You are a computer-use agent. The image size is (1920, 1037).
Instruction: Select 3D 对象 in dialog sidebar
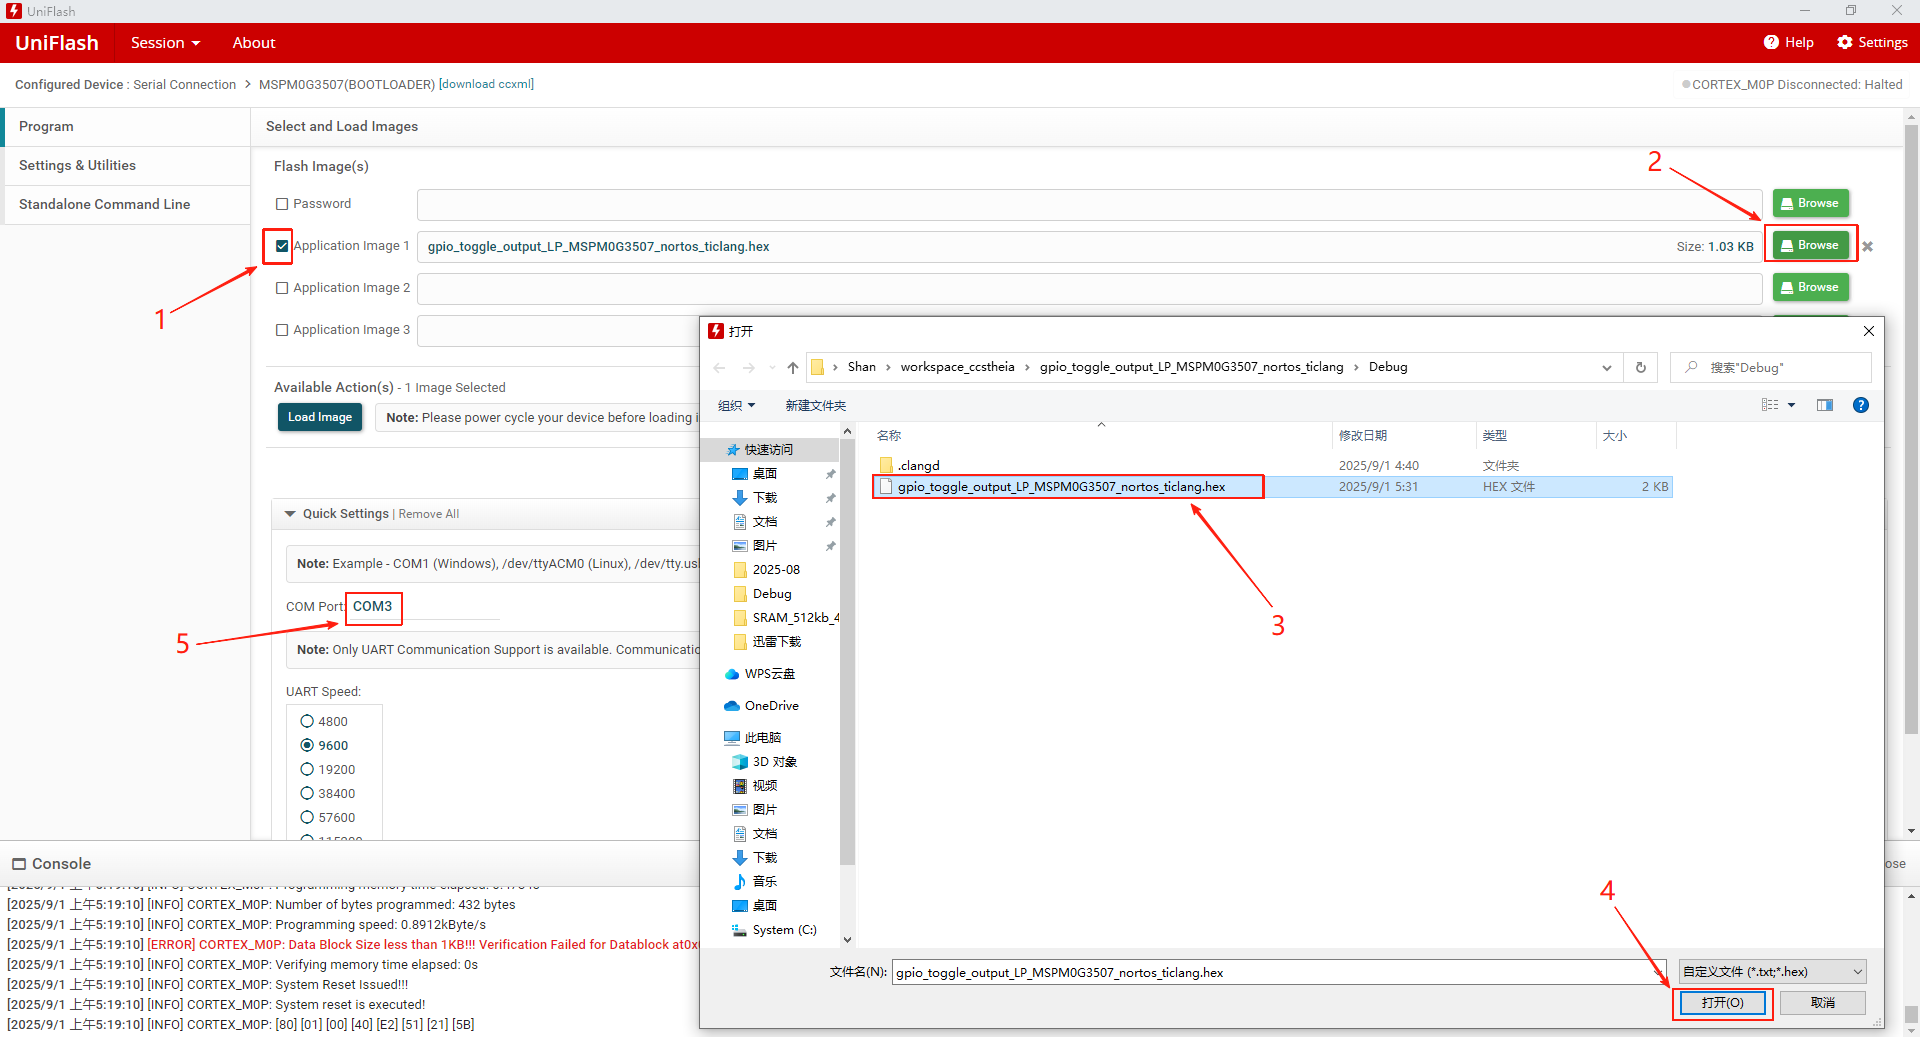[x=774, y=762]
